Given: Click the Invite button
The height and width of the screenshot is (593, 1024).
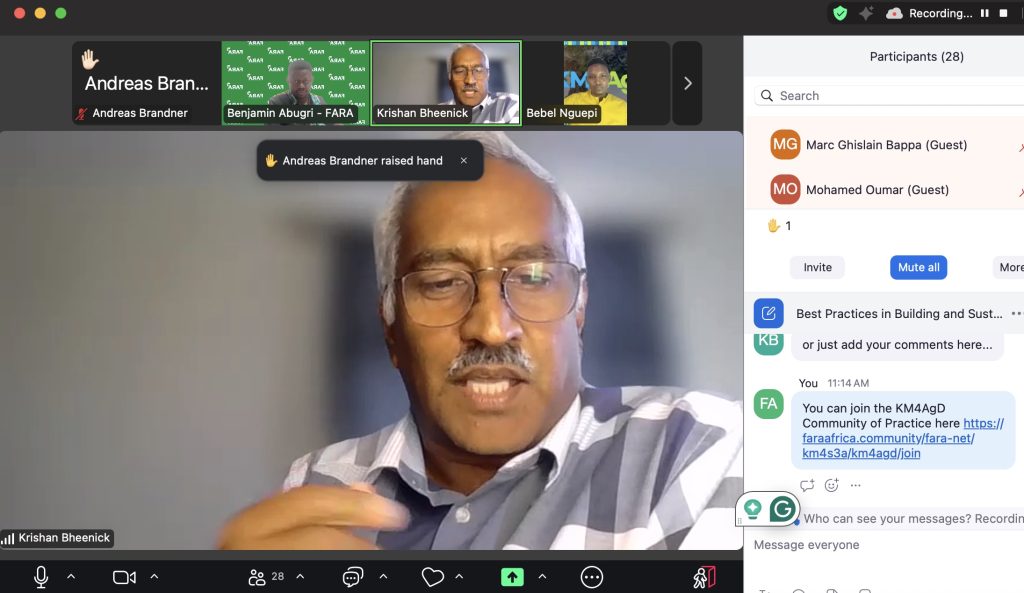Looking at the screenshot, I should [x=817, y=267].
